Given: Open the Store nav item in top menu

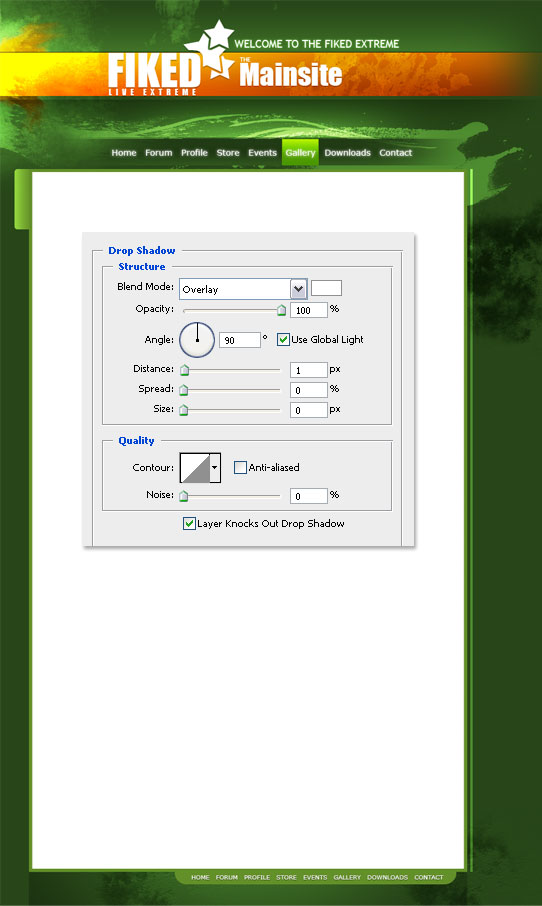Looking at the screenshot, I should coord(228,153).
